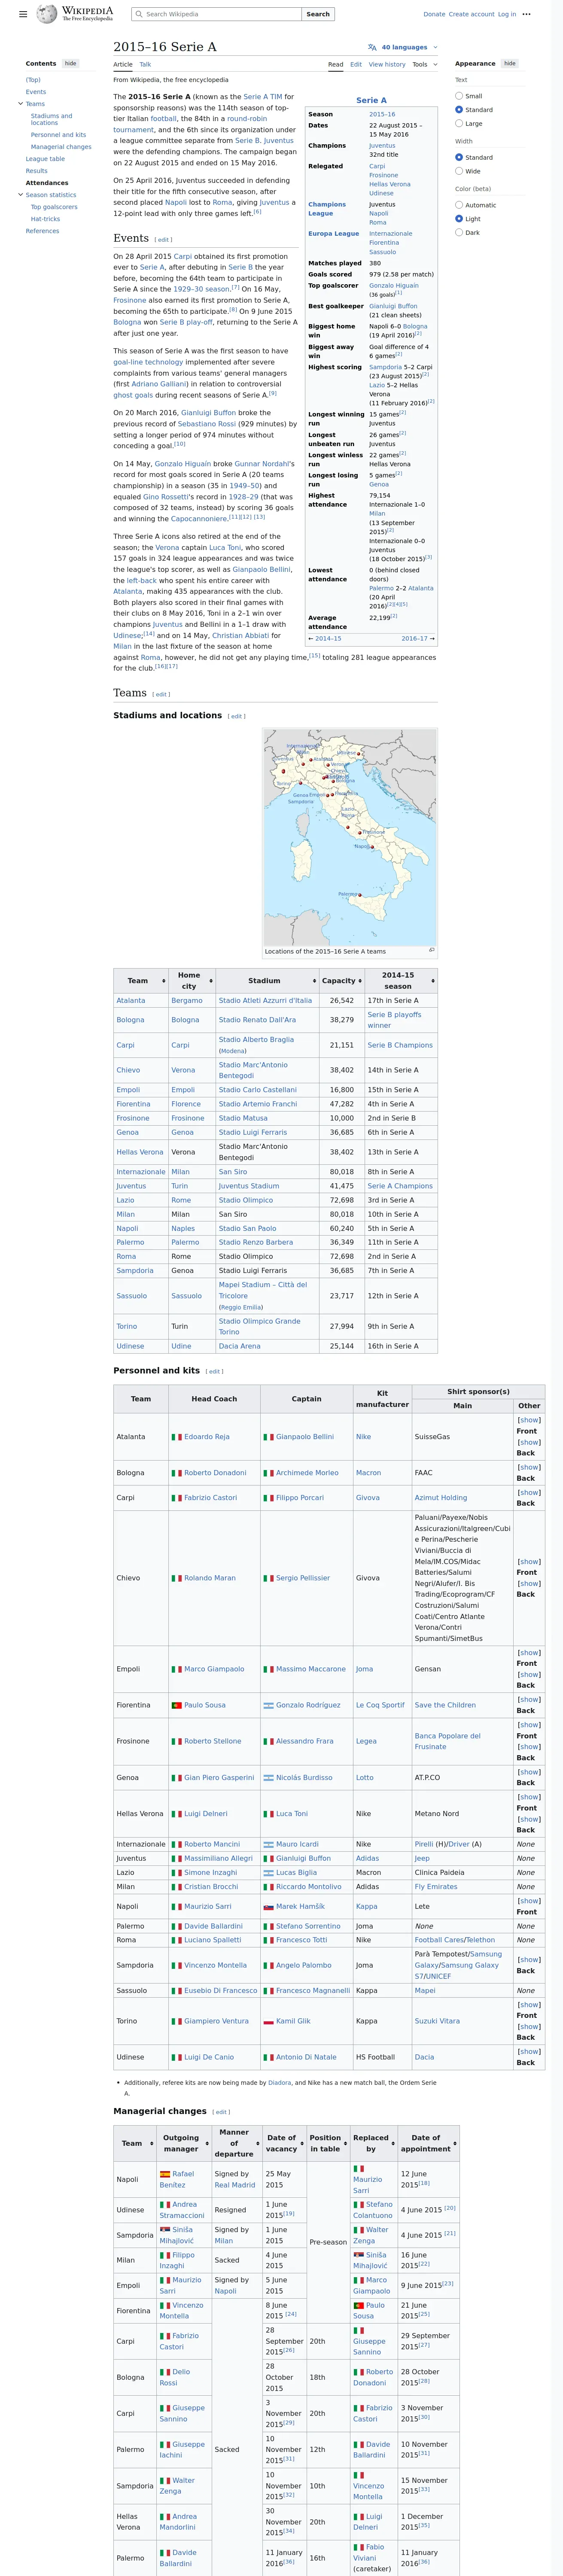563x2576 pixels.
Task: Click the Wikipedia globe logo
Action: (x=47, y=14)
